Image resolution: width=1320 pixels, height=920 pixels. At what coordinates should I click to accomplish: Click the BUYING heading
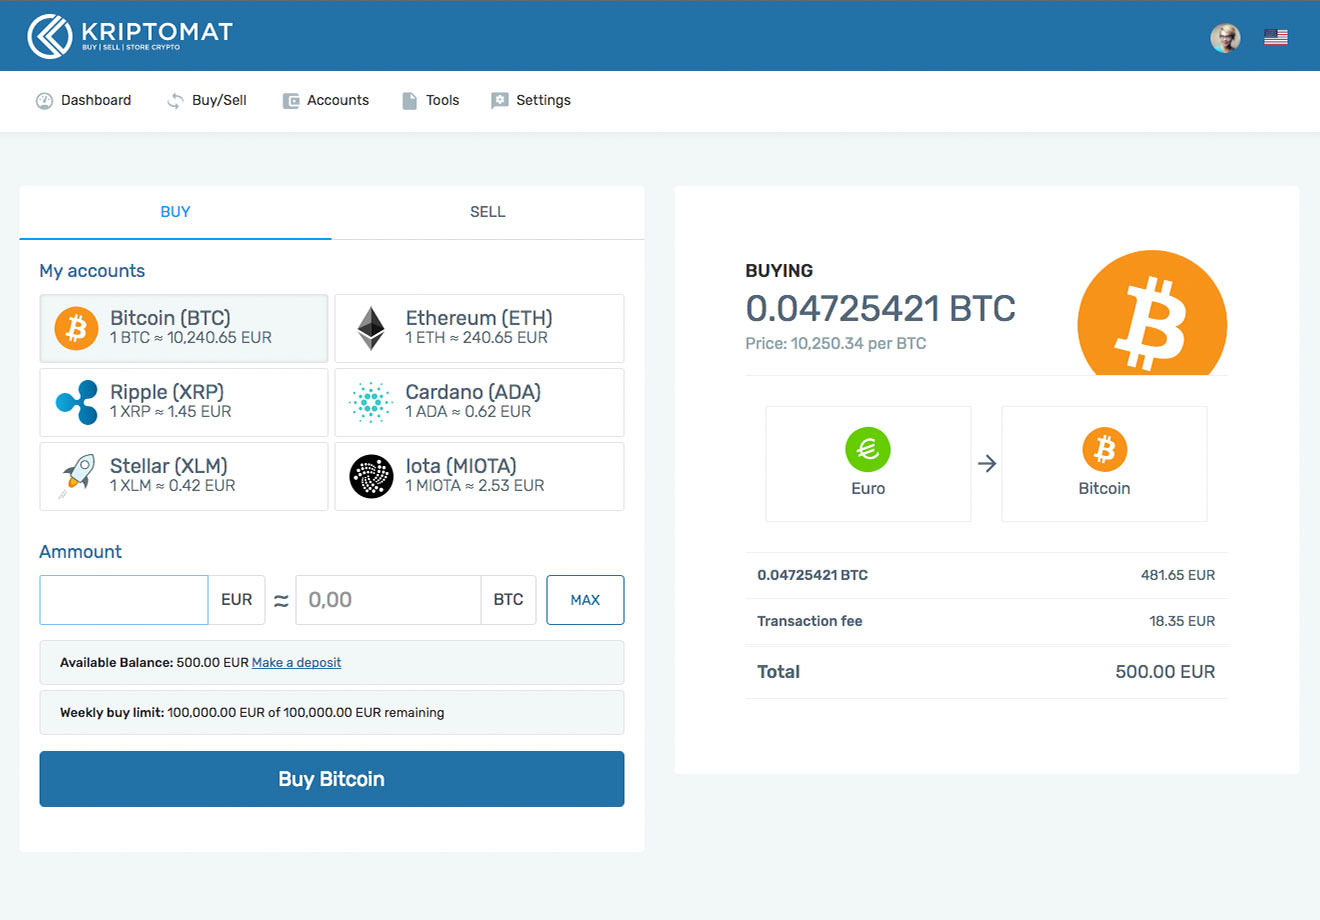click(779, 271)
